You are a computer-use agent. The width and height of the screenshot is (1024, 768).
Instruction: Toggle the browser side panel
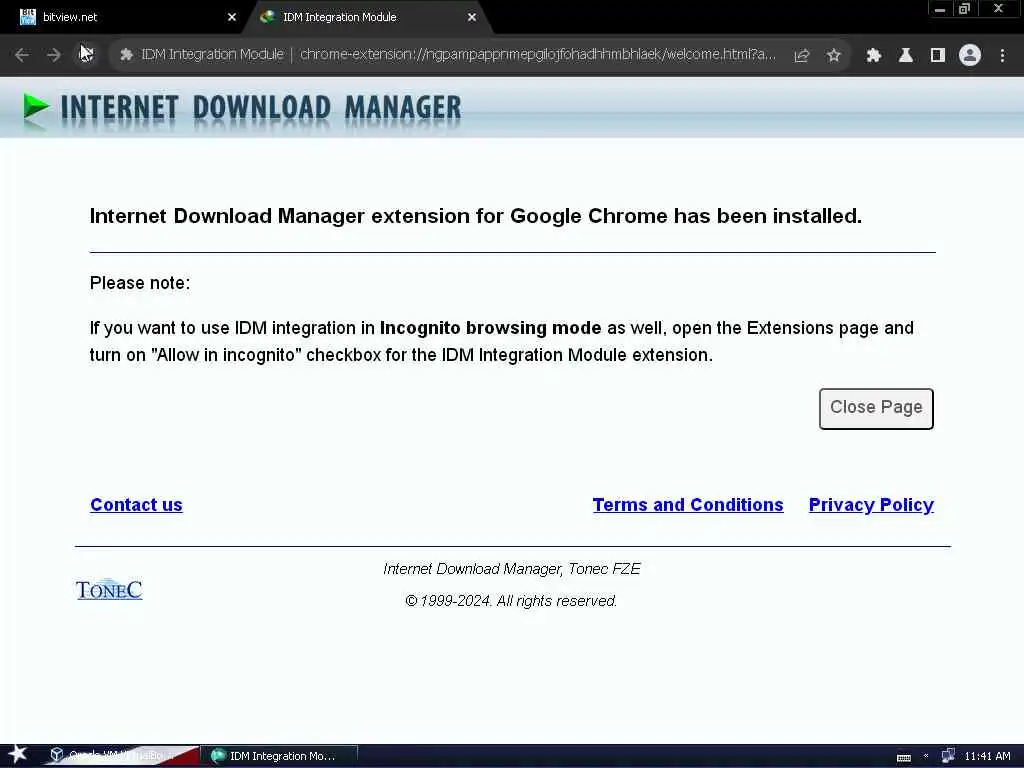pos(938,56)
